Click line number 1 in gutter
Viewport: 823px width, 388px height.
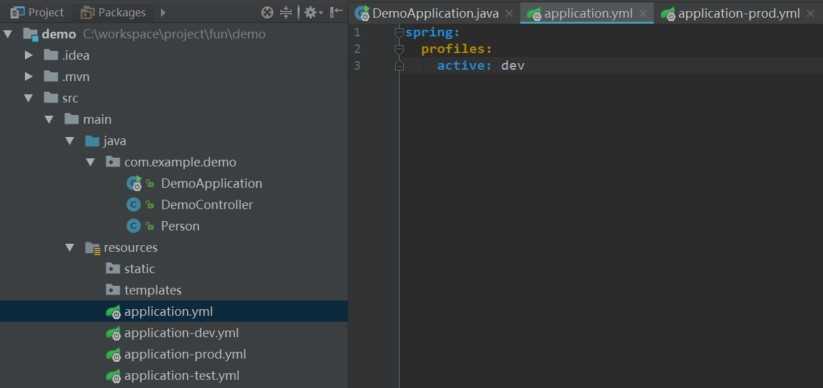click(357, 33)
